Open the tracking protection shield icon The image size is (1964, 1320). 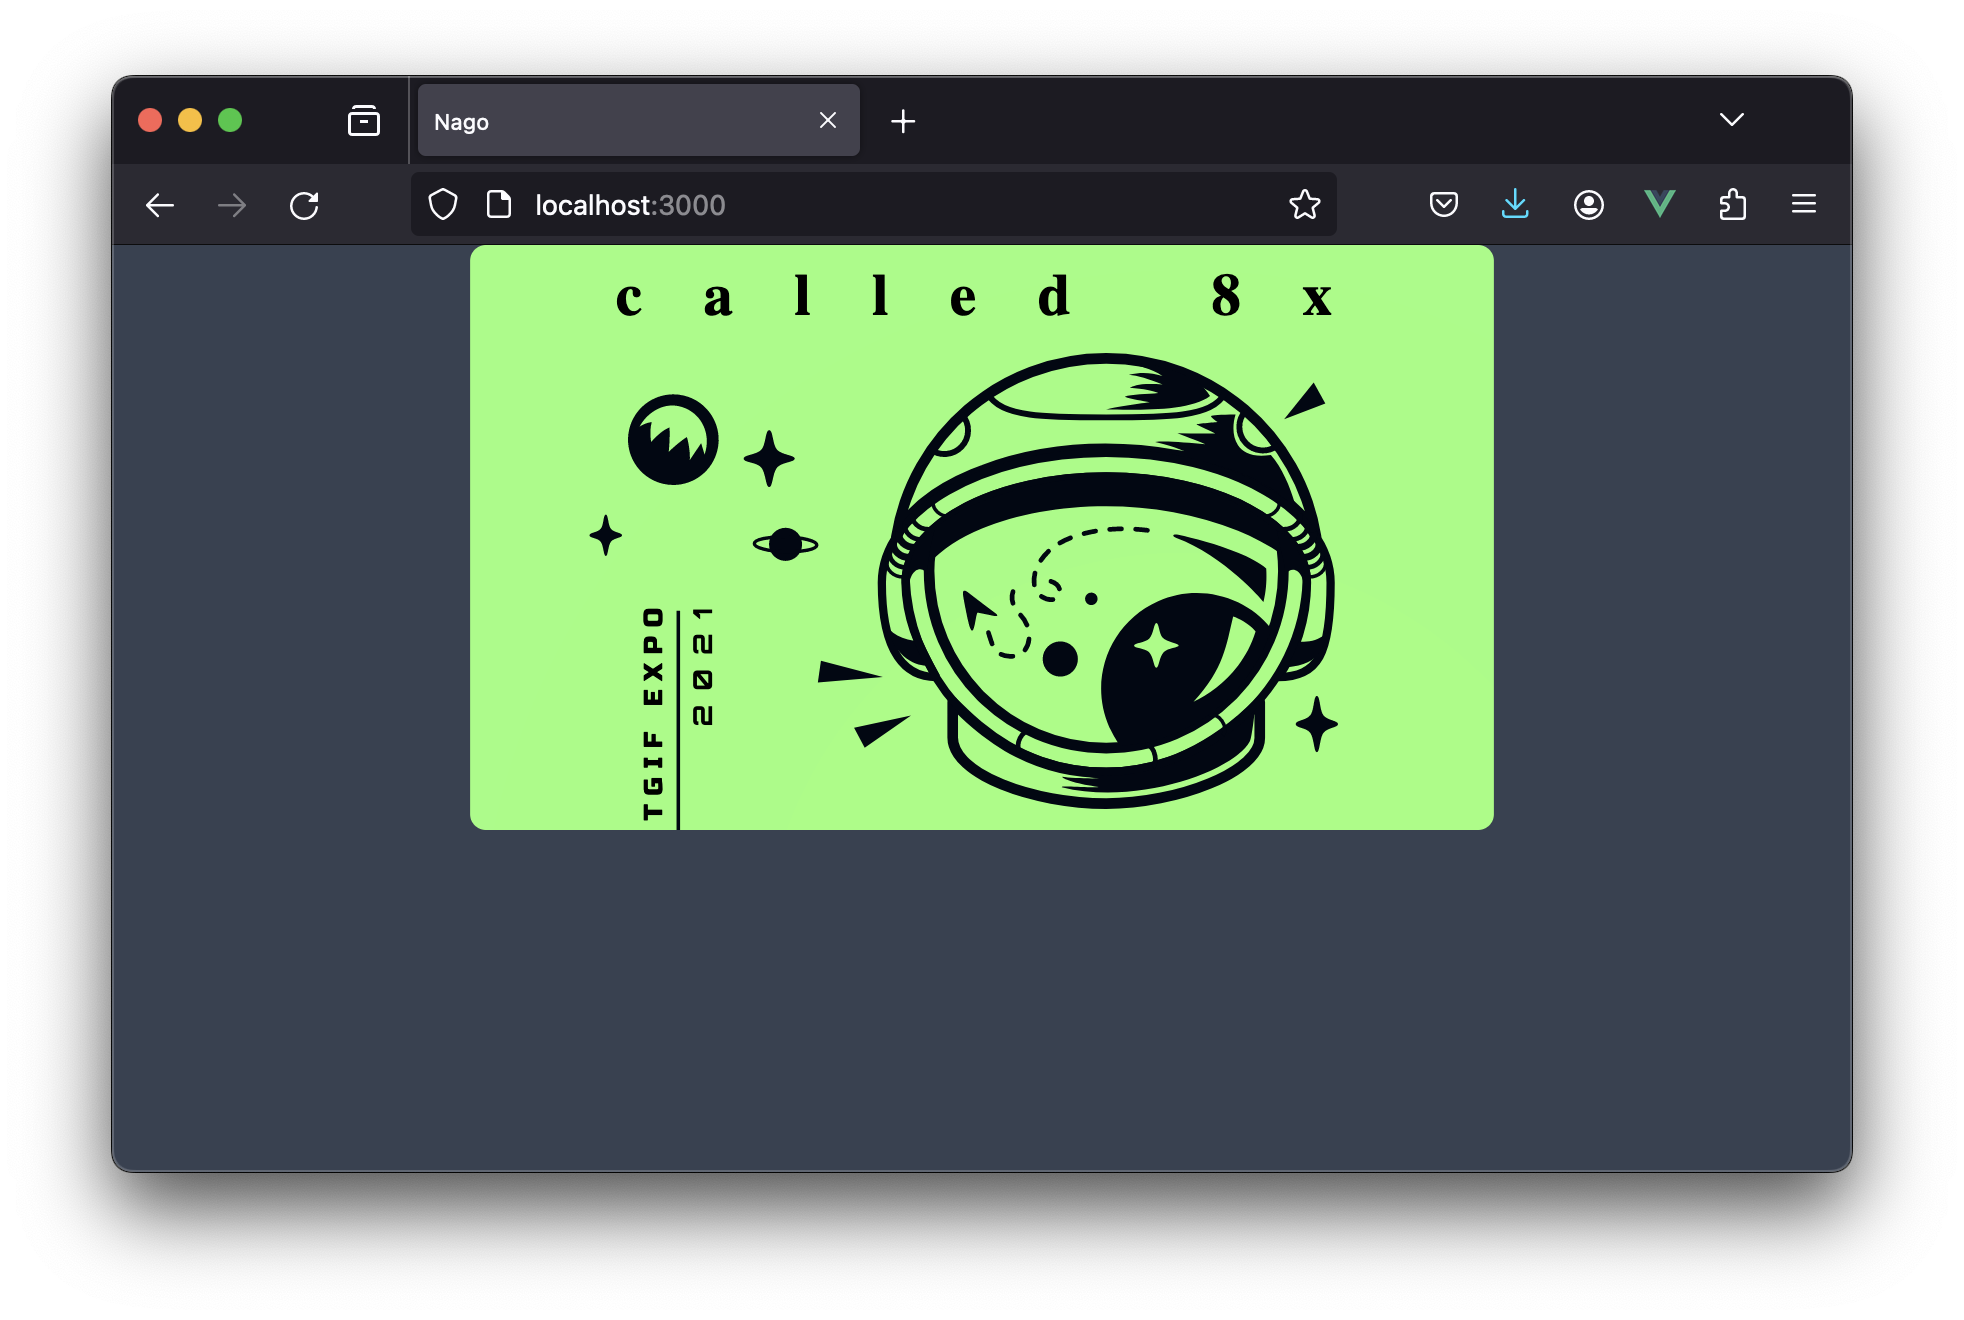(443, 205)
